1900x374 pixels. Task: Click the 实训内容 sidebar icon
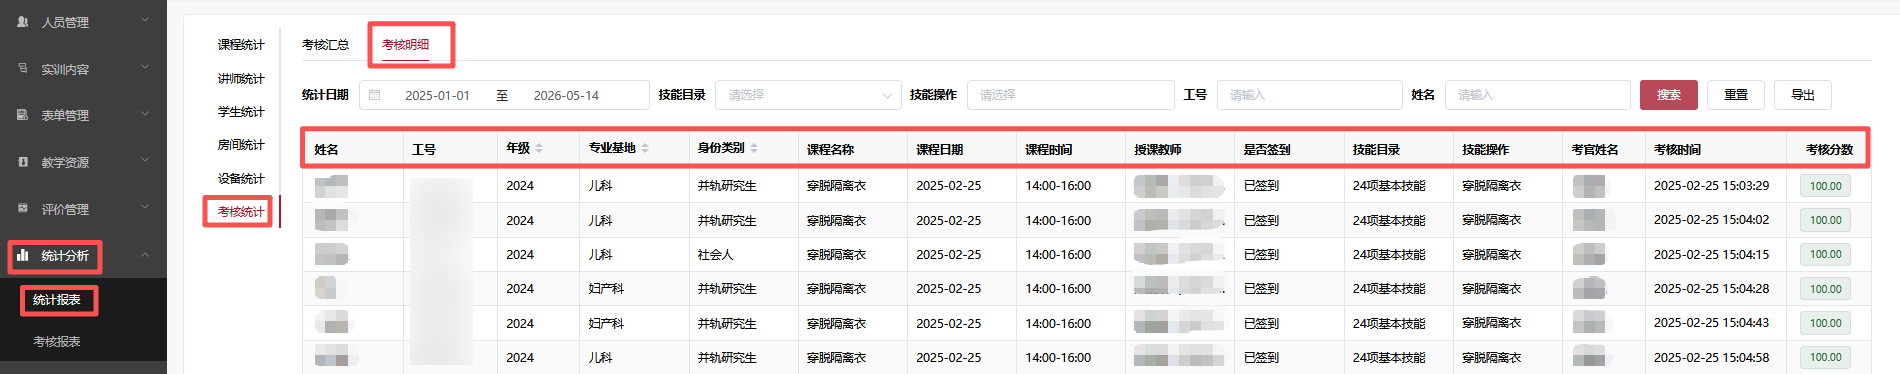23,68
